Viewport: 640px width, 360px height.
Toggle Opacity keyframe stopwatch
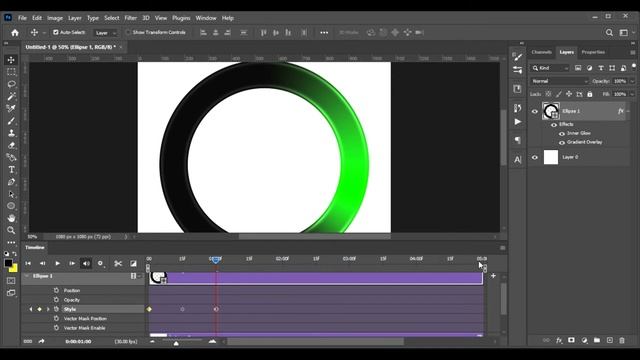[x=56, y=300]
